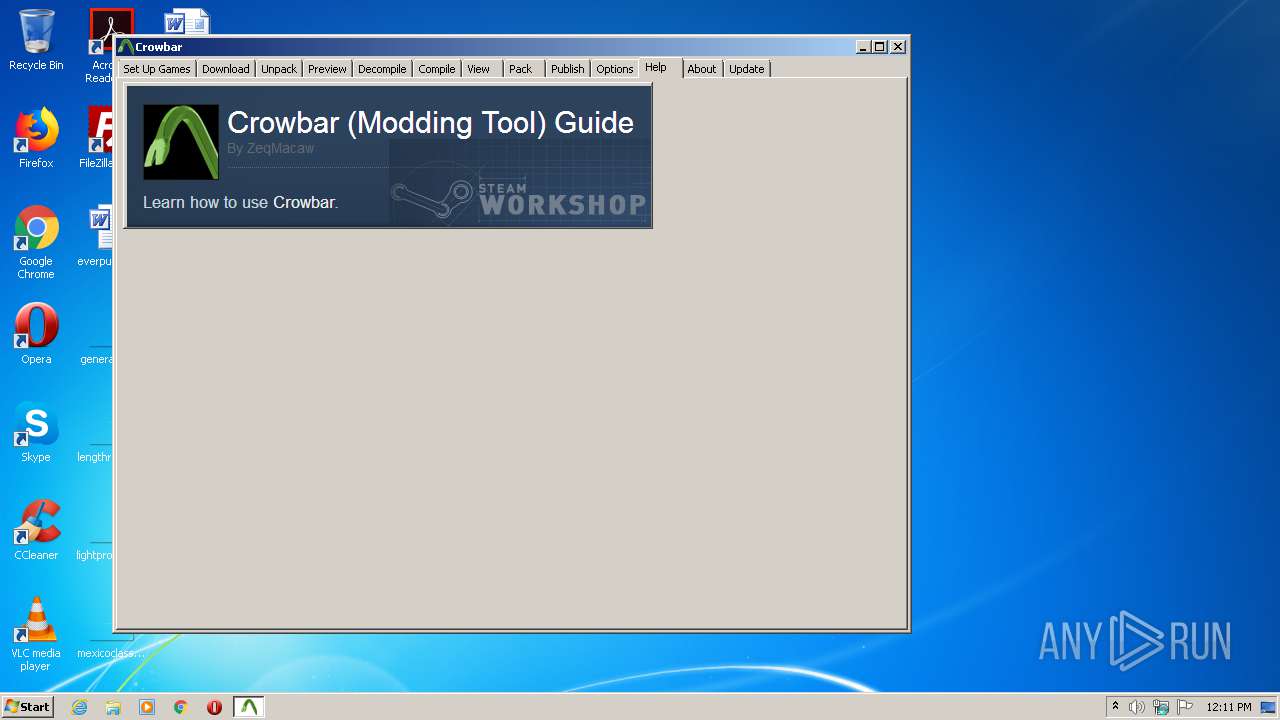Image resolution: width=1280 pixels, height=720 pixels.
Task: Switch to the Download tab
Action: click(226, 69)
